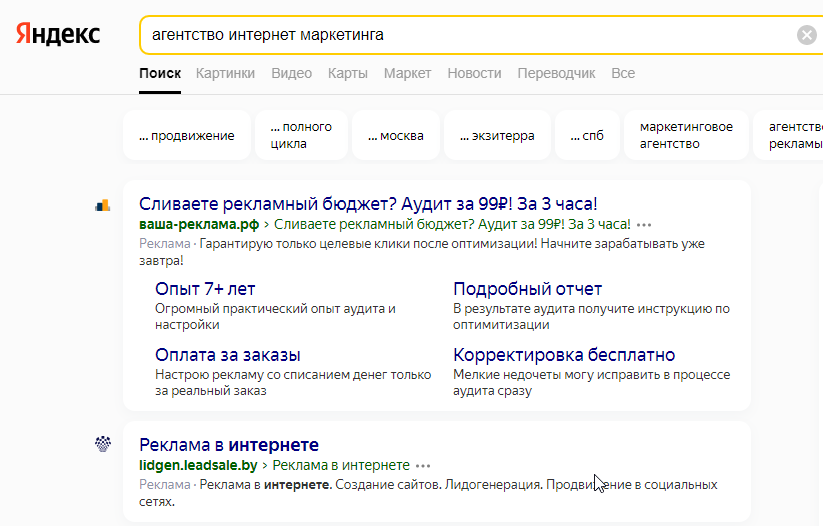
Task: Select the '... полного цикла' suggestion chip
Action: coord(301,135)
